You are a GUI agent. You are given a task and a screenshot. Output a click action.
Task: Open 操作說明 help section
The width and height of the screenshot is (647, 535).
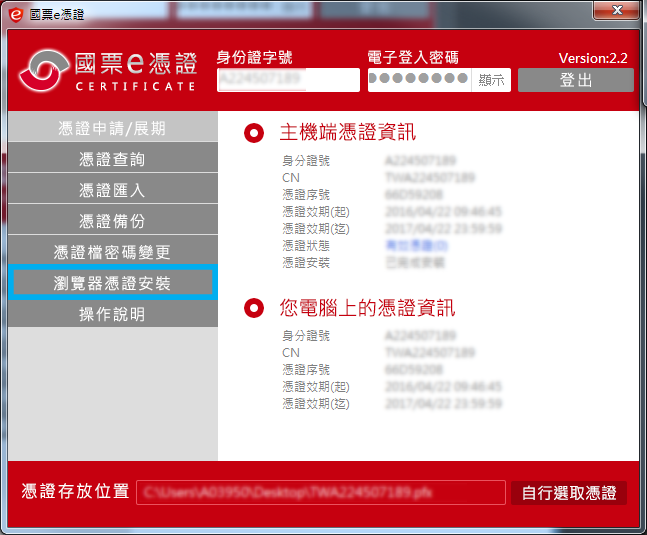[113, 313]
